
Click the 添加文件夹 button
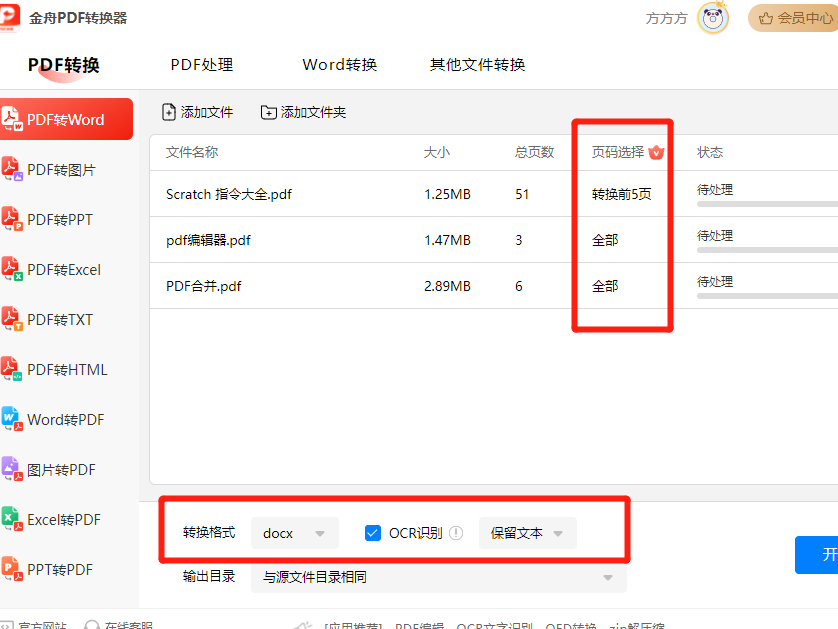click(x=303, y=112)
